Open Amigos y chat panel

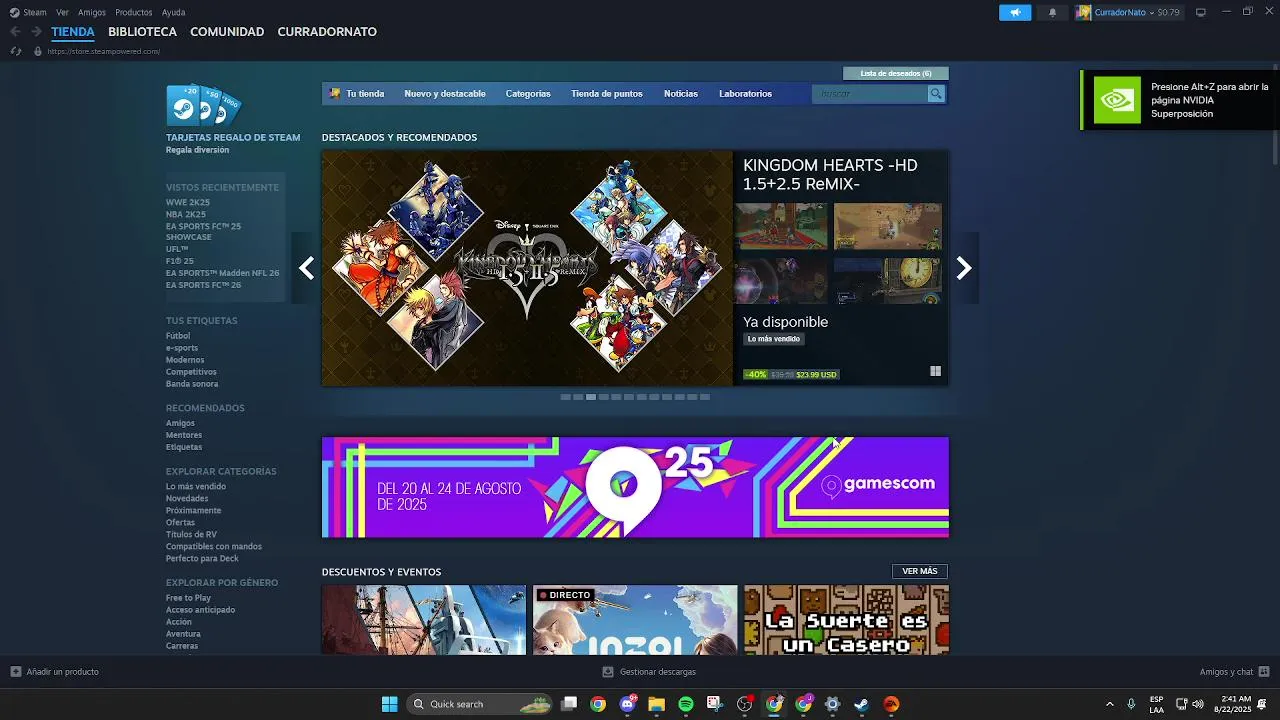tap(1233, 672)
